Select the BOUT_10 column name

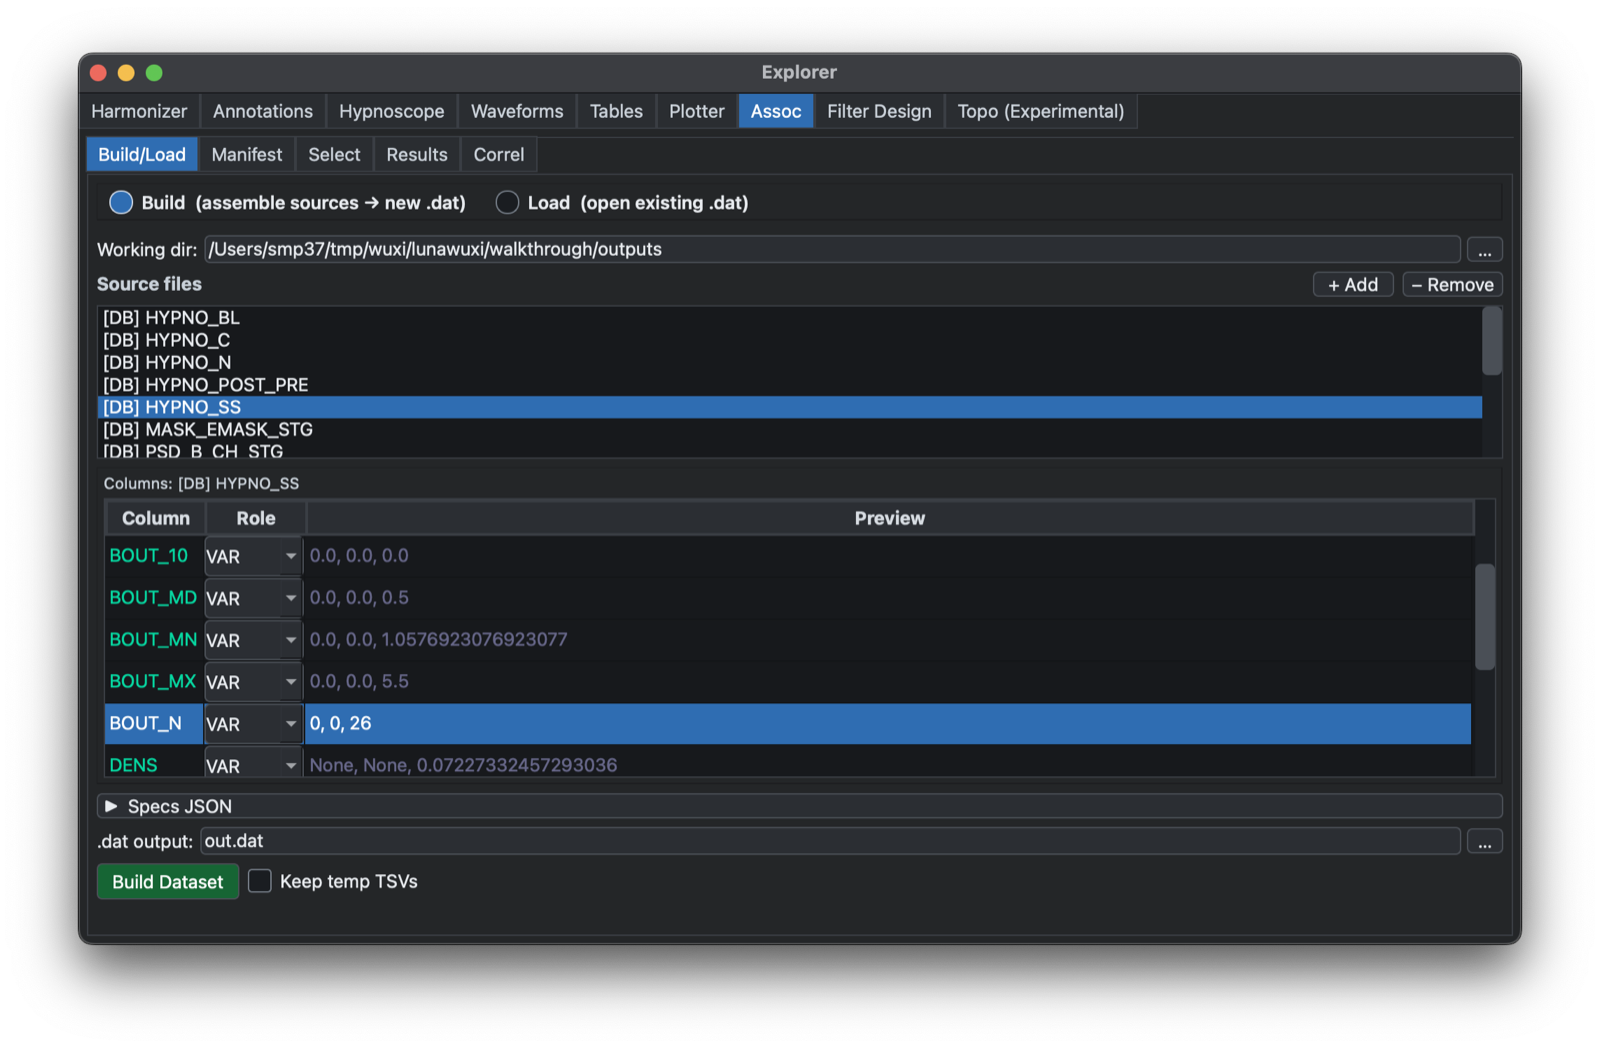(149, 555)
